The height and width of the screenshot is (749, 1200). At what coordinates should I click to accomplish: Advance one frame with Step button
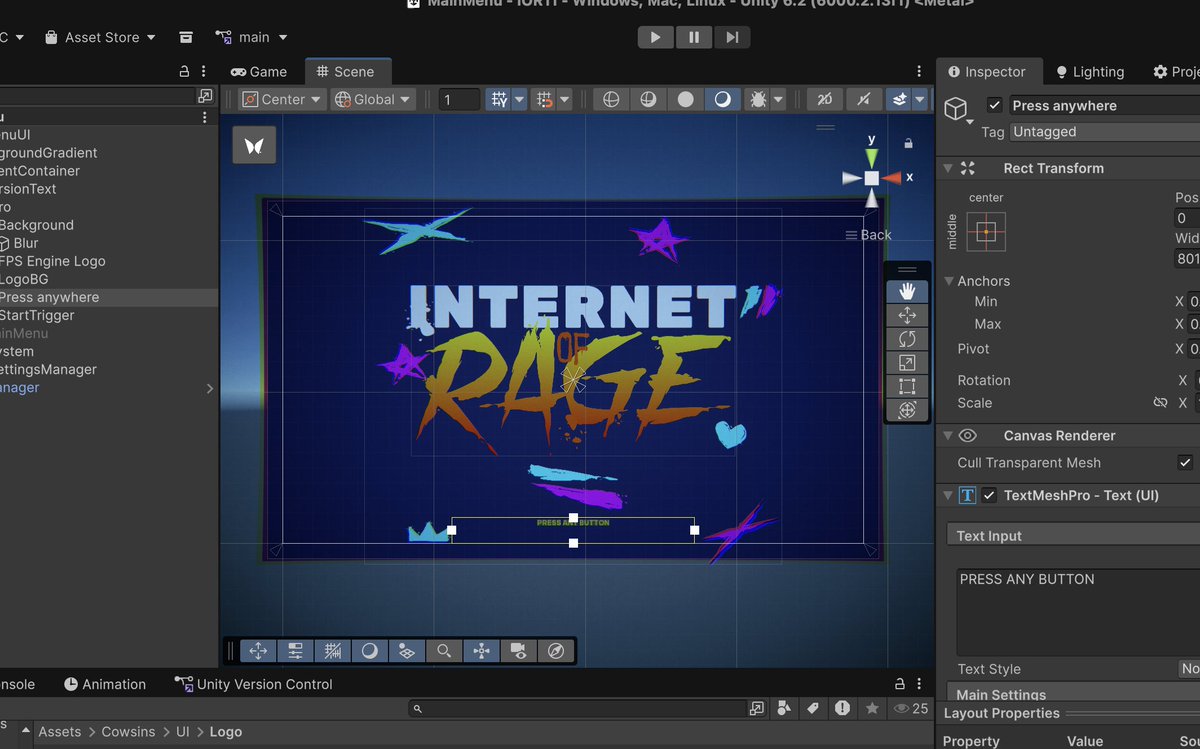pyautogui.click(x=732, y=37)
